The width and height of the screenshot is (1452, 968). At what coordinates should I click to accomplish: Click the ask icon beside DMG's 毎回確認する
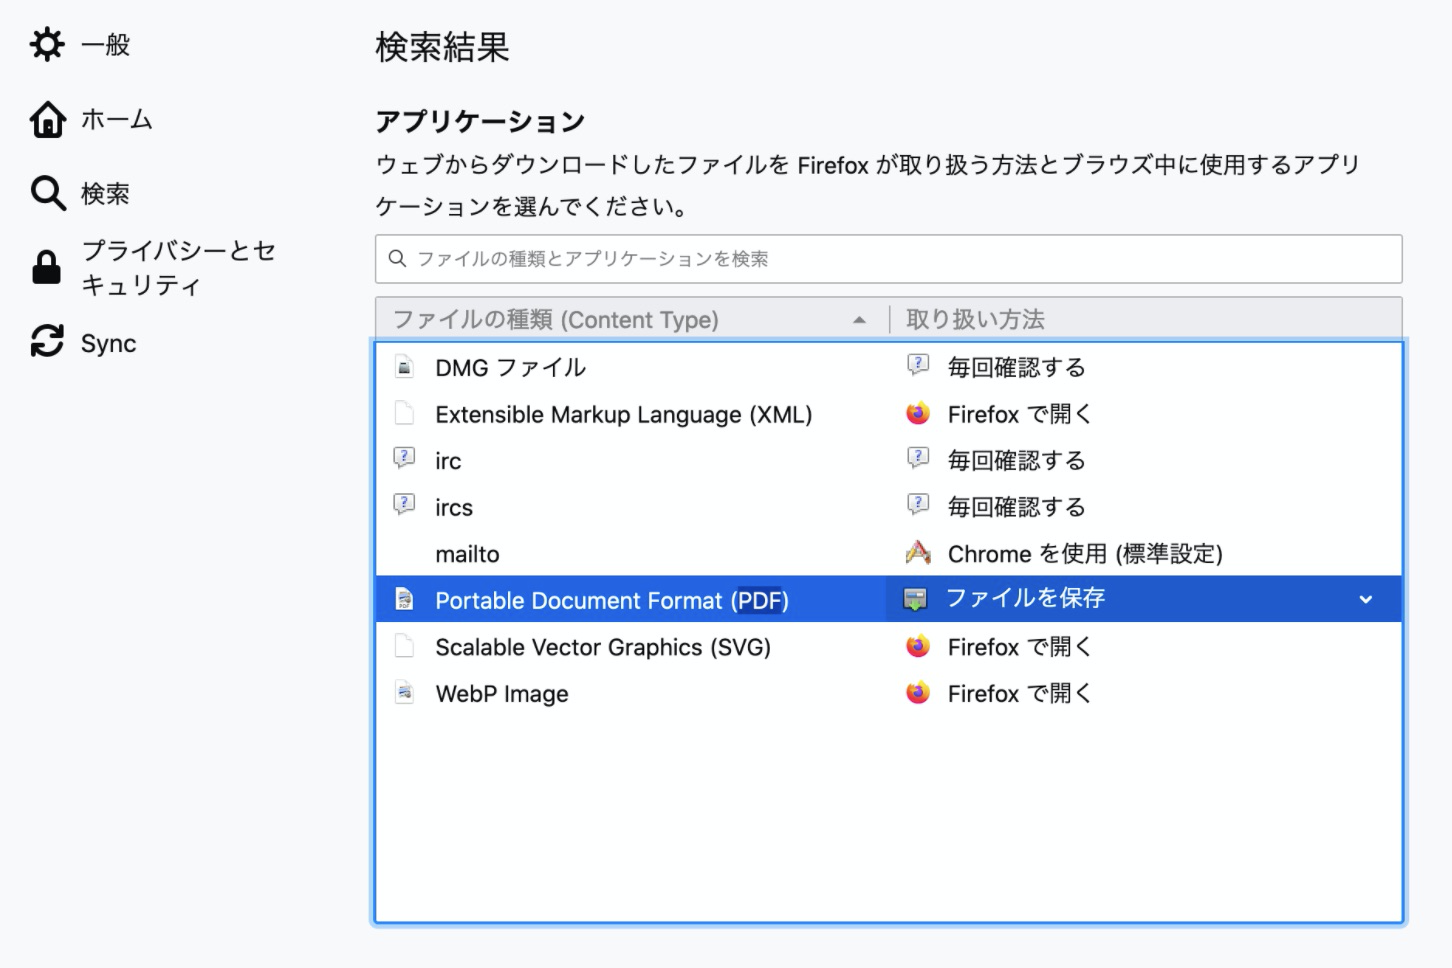click(x=918, y=365)
